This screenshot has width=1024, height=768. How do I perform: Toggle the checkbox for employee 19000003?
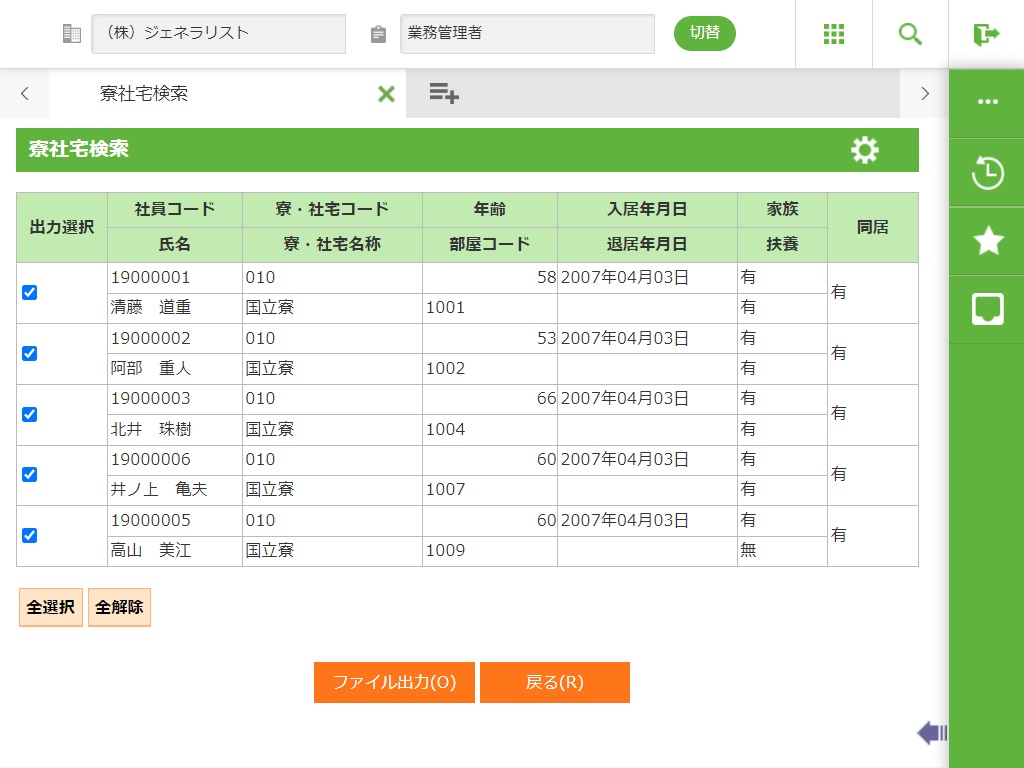pos(30,414)
